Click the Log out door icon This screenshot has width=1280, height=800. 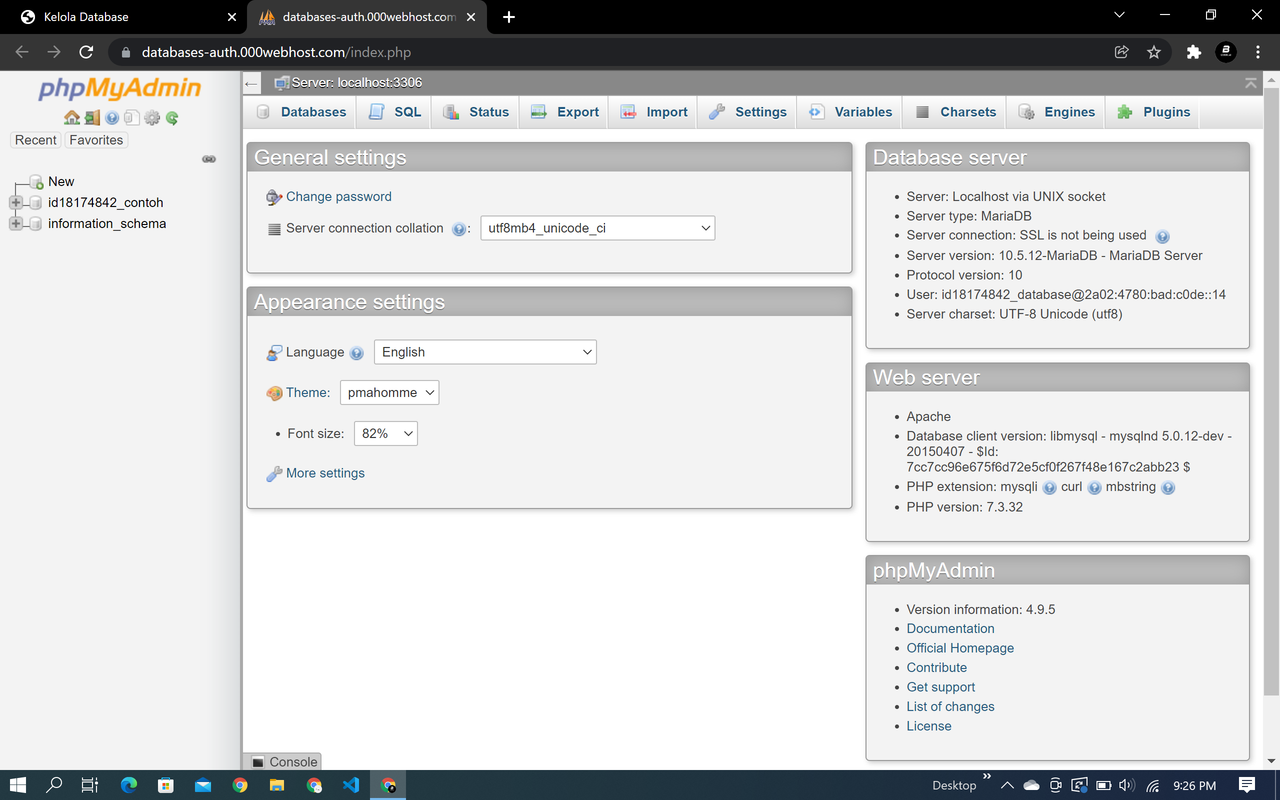92,118
